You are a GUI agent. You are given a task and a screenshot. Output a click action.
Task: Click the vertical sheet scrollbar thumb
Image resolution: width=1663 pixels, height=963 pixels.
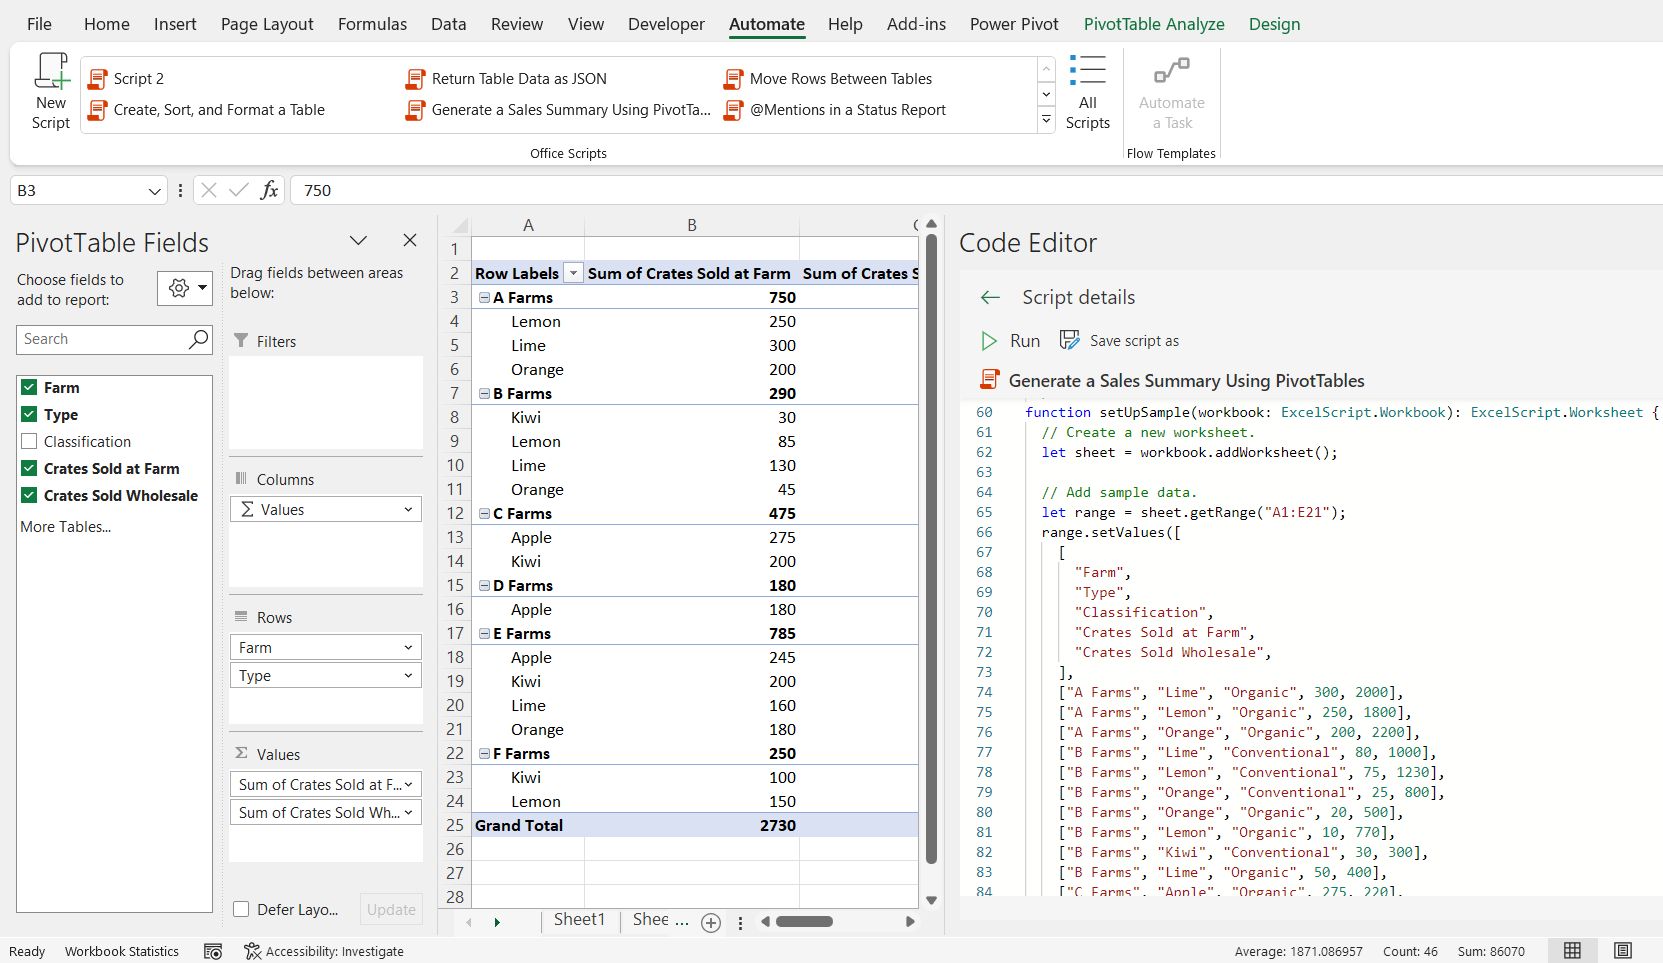(931, 548)
